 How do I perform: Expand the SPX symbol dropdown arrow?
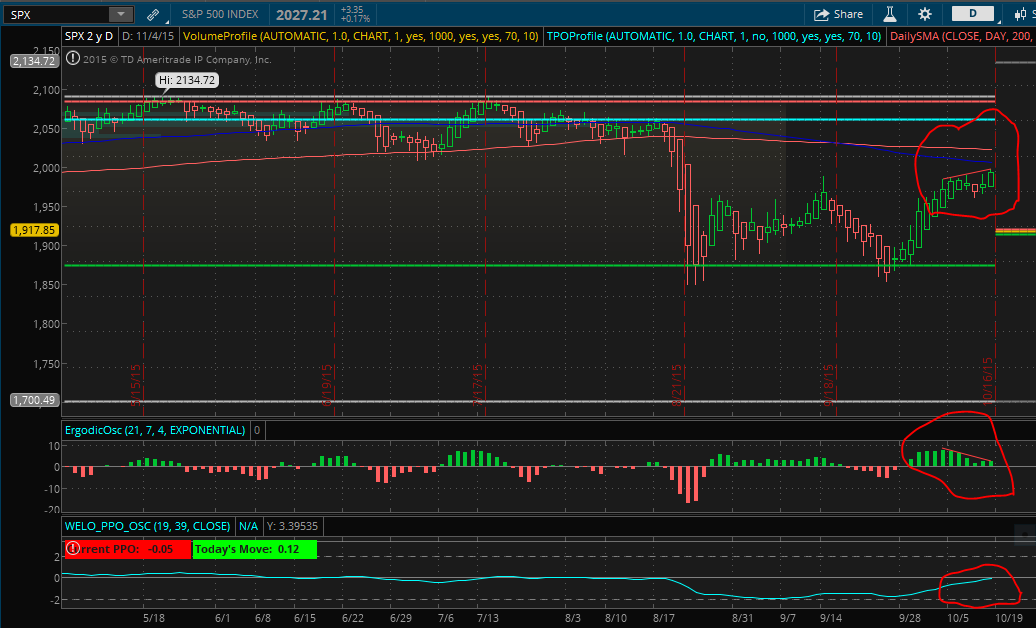point(120,14)
